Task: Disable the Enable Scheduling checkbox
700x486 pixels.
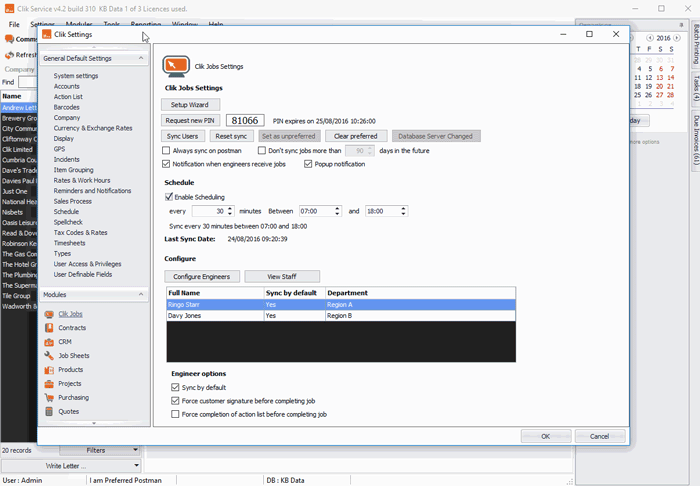Action: (x=169, y=197)
